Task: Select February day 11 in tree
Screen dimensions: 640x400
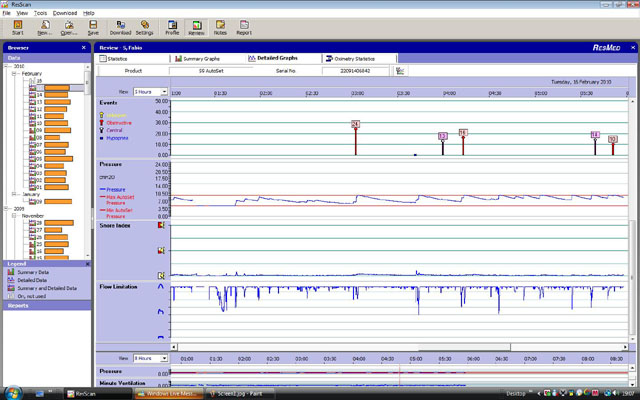Action: [47, 116]
